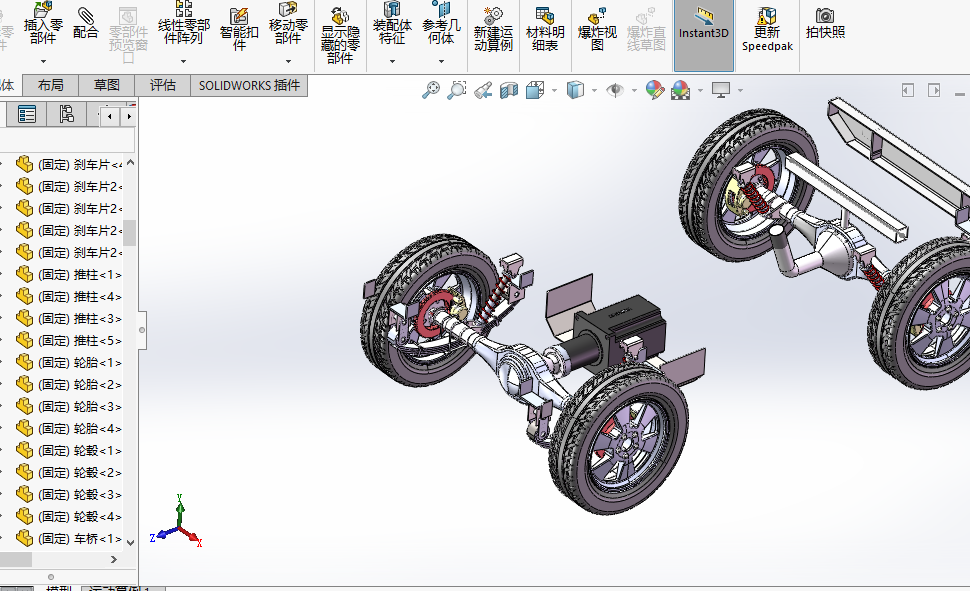Switch to the 草图 (Sketch) tab
The image size is (970, 591).
point(106,85)
